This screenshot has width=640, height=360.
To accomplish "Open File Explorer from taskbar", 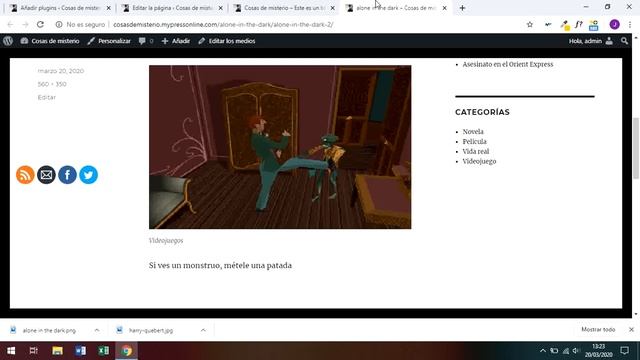I will tap(57, 351).
